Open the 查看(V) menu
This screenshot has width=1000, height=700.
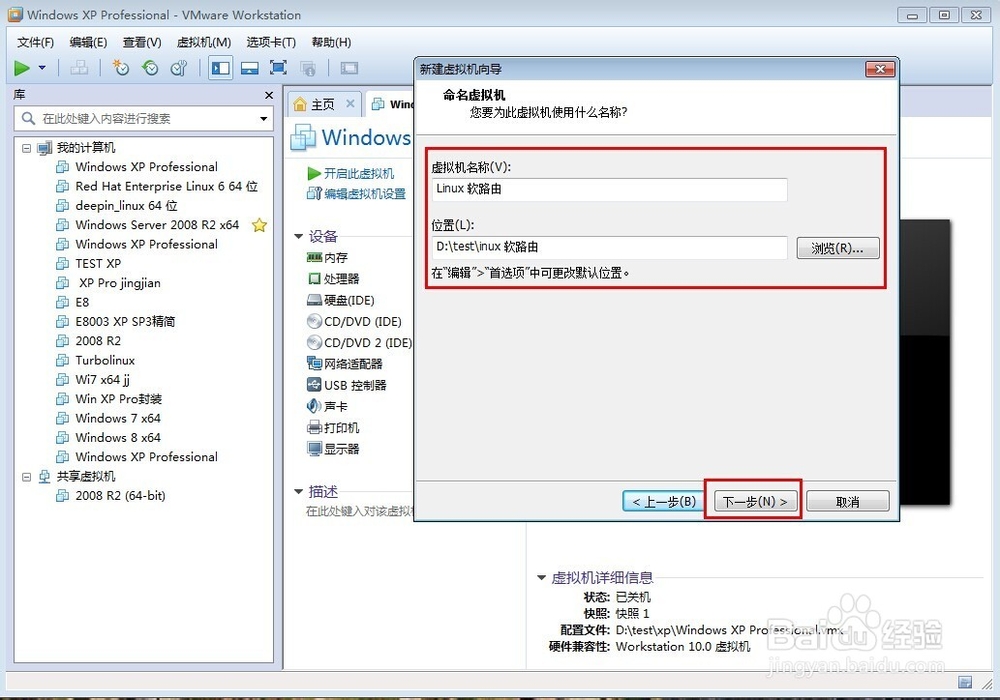tap(142, 42)
